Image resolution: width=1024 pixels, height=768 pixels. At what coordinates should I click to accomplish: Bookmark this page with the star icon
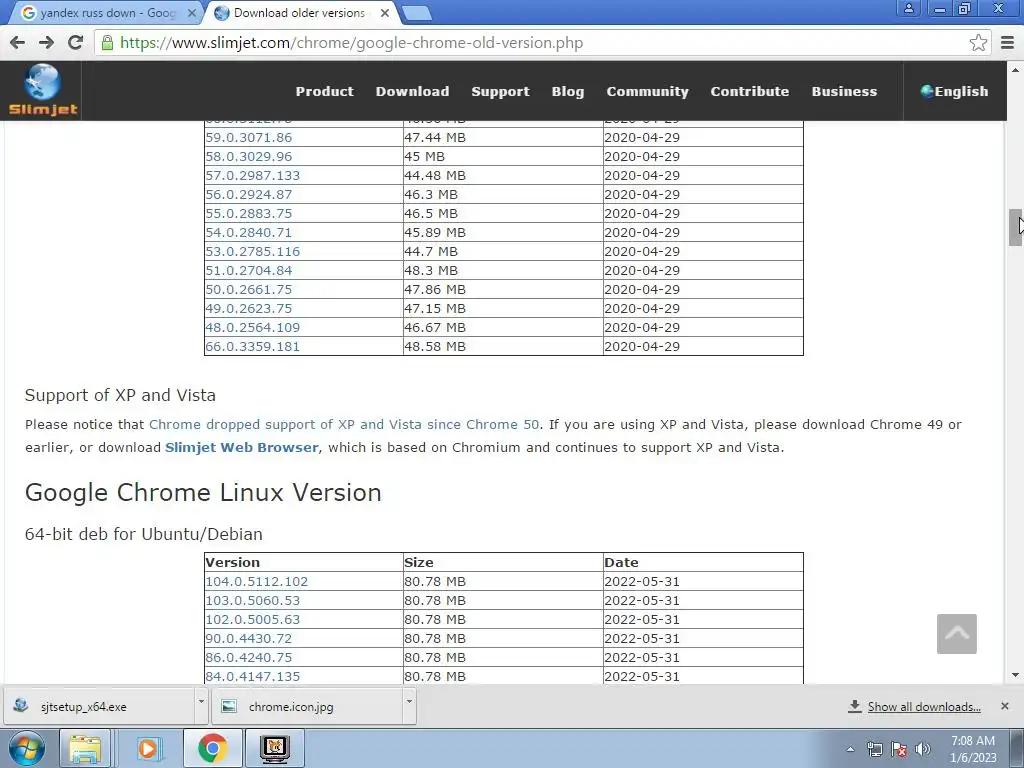tap(978, 43)
